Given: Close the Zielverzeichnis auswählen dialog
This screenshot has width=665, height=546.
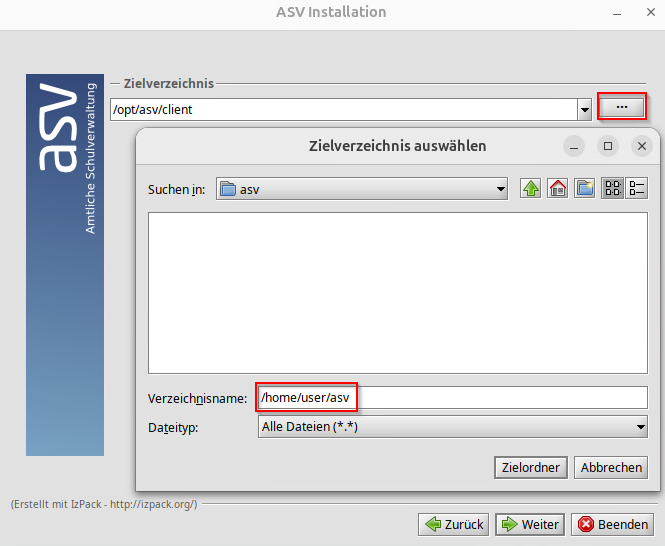Looking at the screenshot, I should (642, 146).
